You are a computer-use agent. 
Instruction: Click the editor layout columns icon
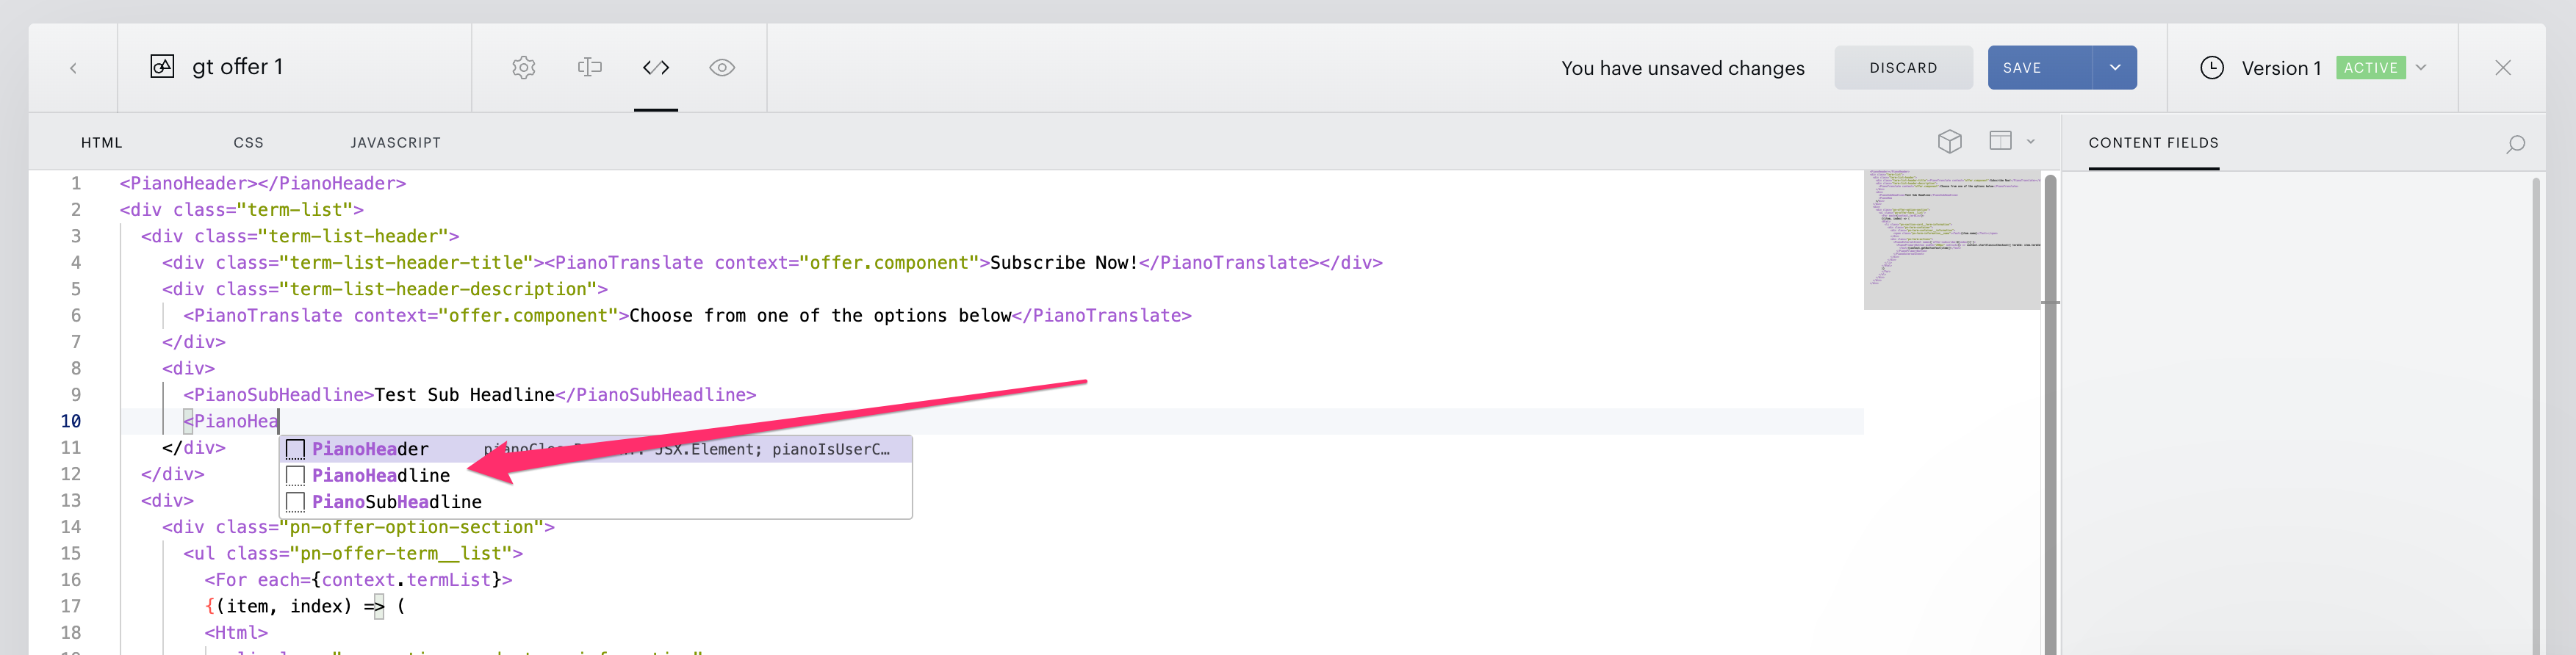[2000, 141]
